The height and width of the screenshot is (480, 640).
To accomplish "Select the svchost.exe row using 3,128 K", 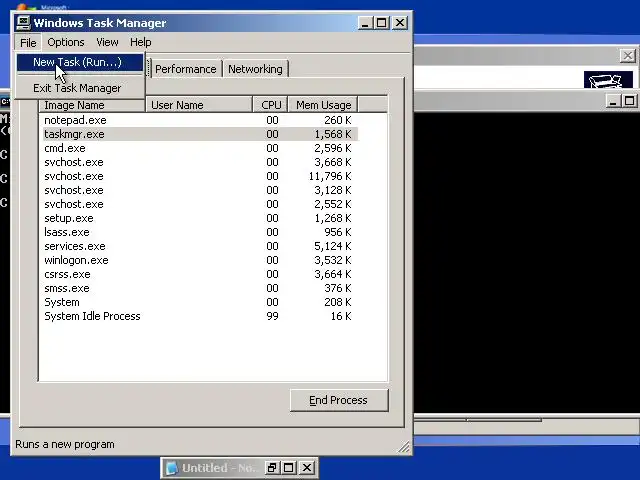I will tap(200, 190).
